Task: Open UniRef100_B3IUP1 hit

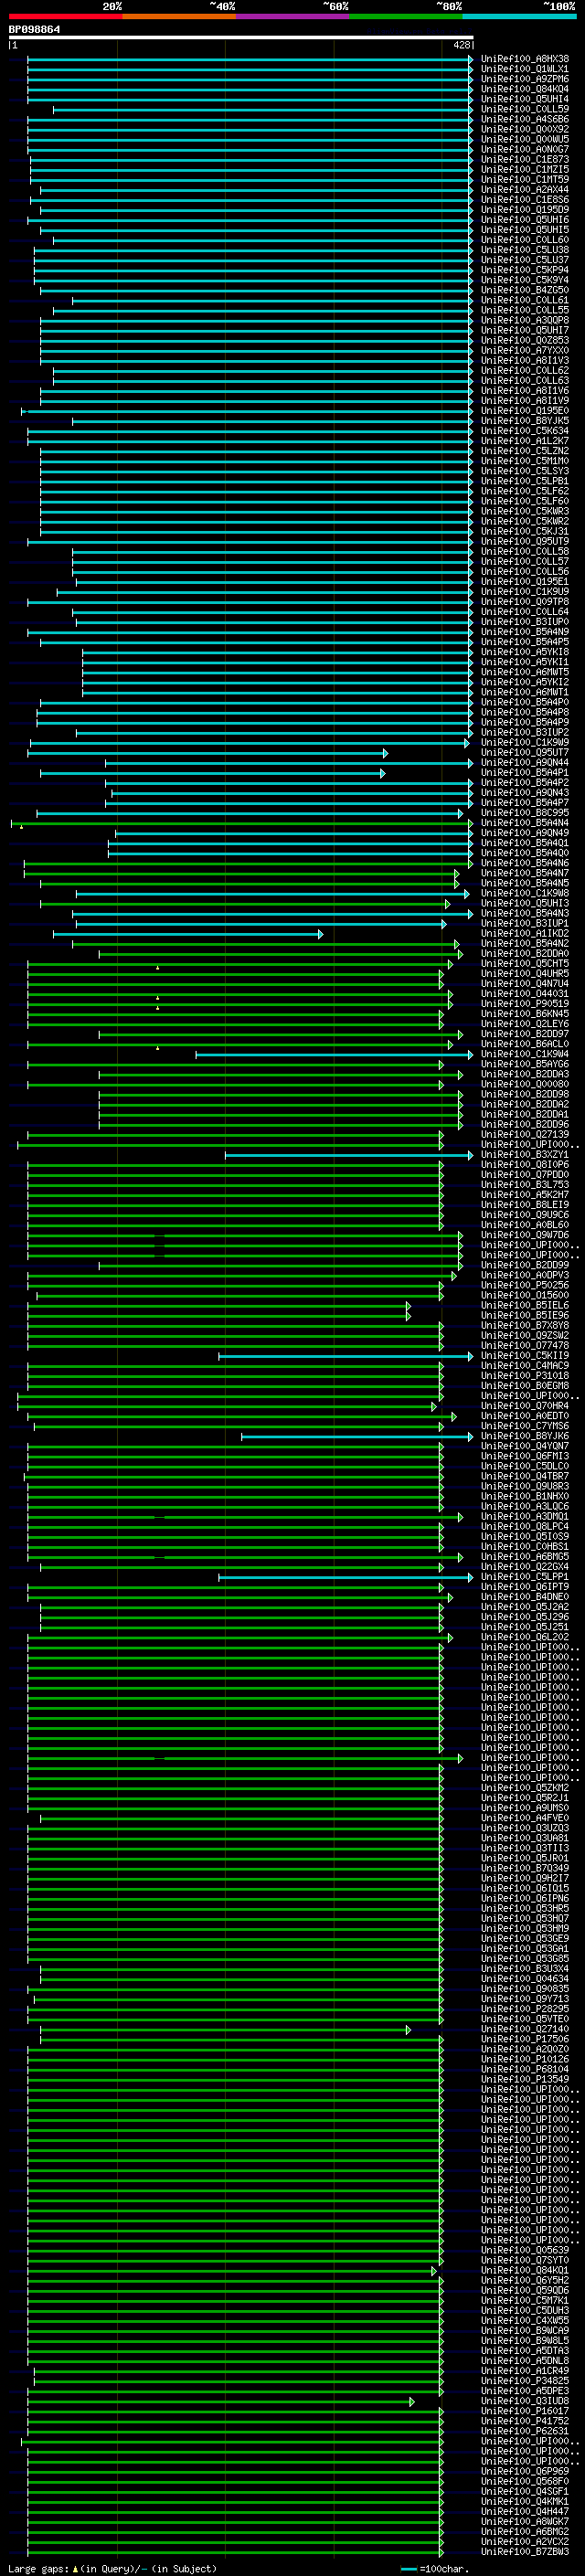Action: [525, 923]
